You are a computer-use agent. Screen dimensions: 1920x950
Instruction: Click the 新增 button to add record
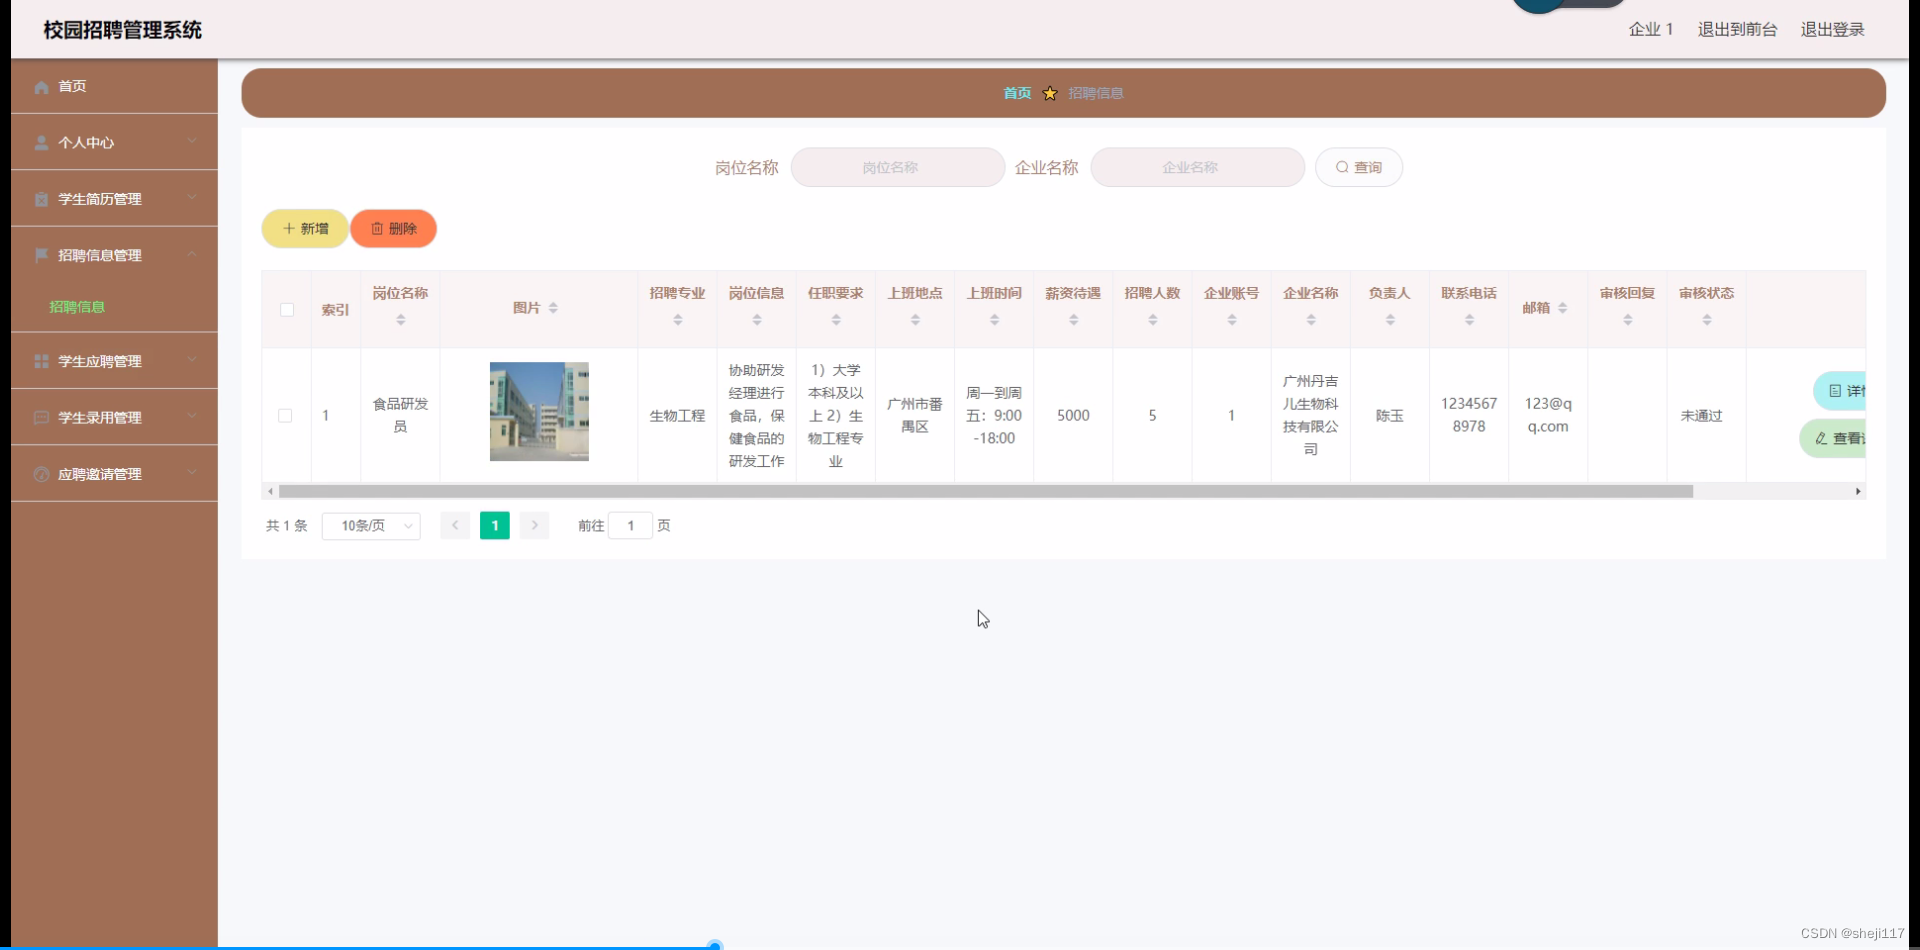click(304, 228)
